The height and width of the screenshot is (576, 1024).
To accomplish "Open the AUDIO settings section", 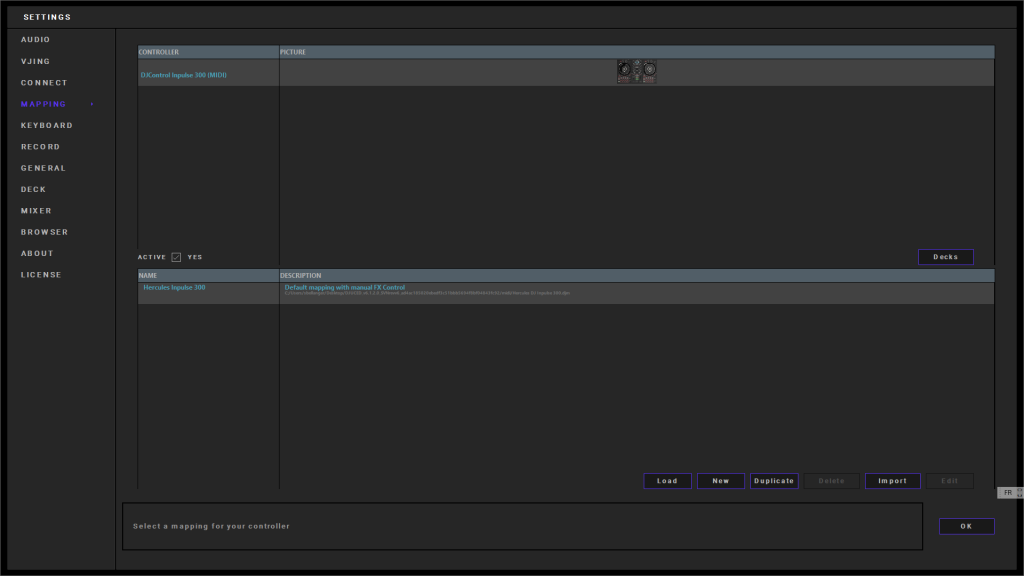I will click(36, 40).
